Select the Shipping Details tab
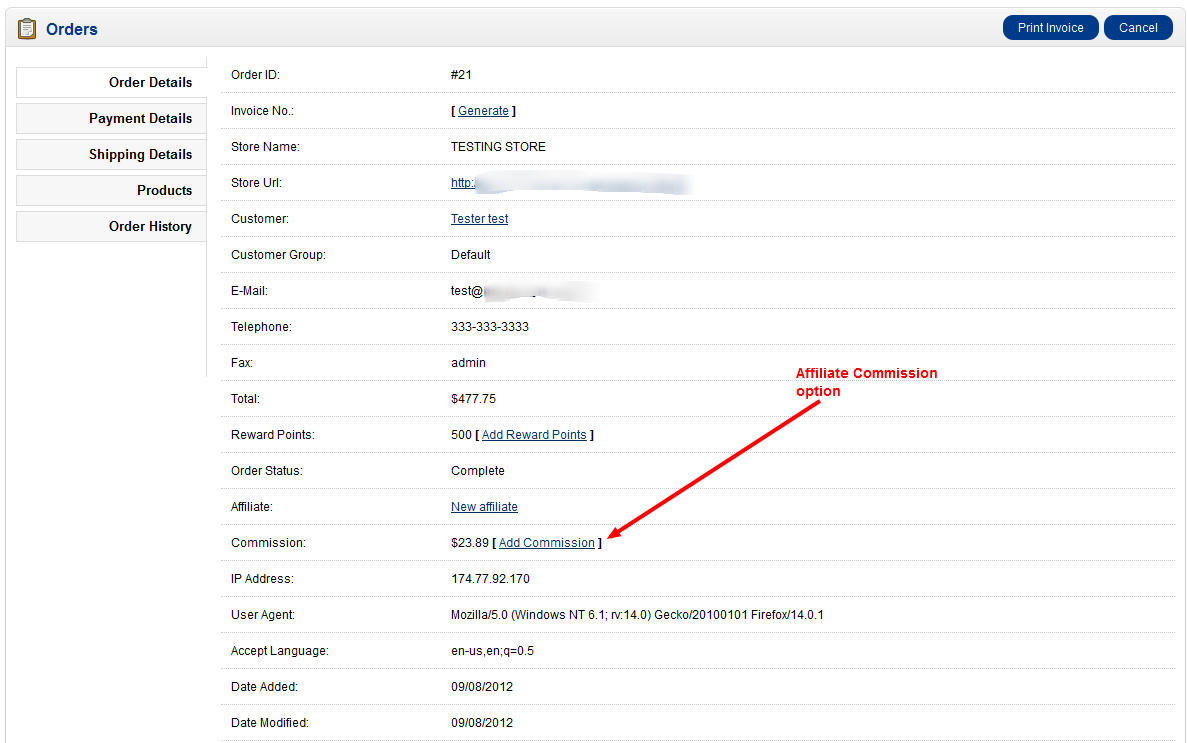The height and width of the screenshot is (743, 1187). tap(111, 155)
